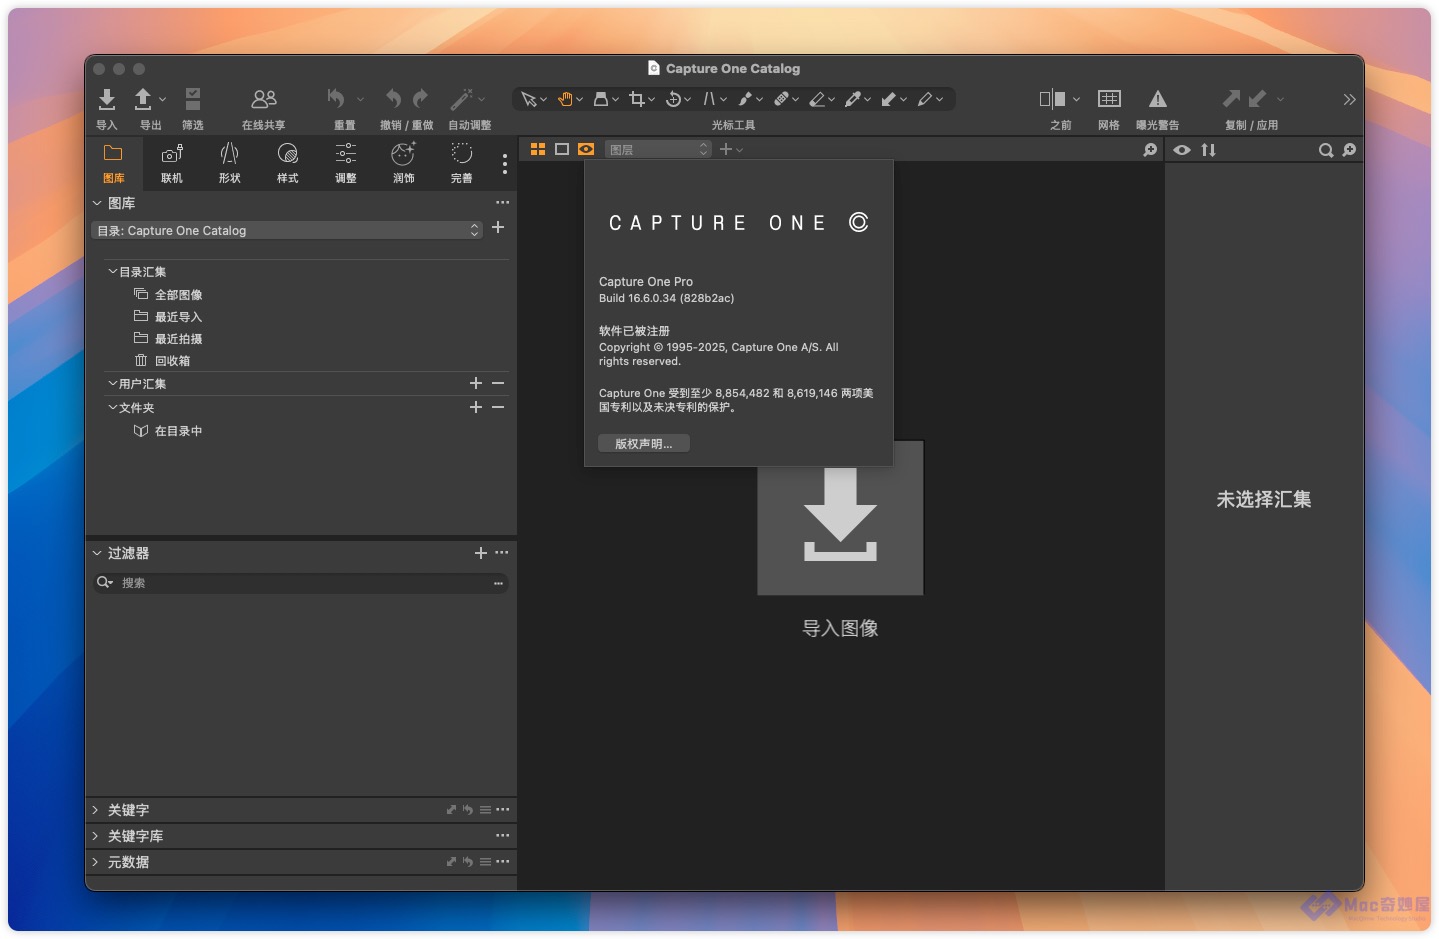Open the 图层 layer dropdown
Image resolution: width=1439 pixels, height=939 pixels.
pos(658,149)
